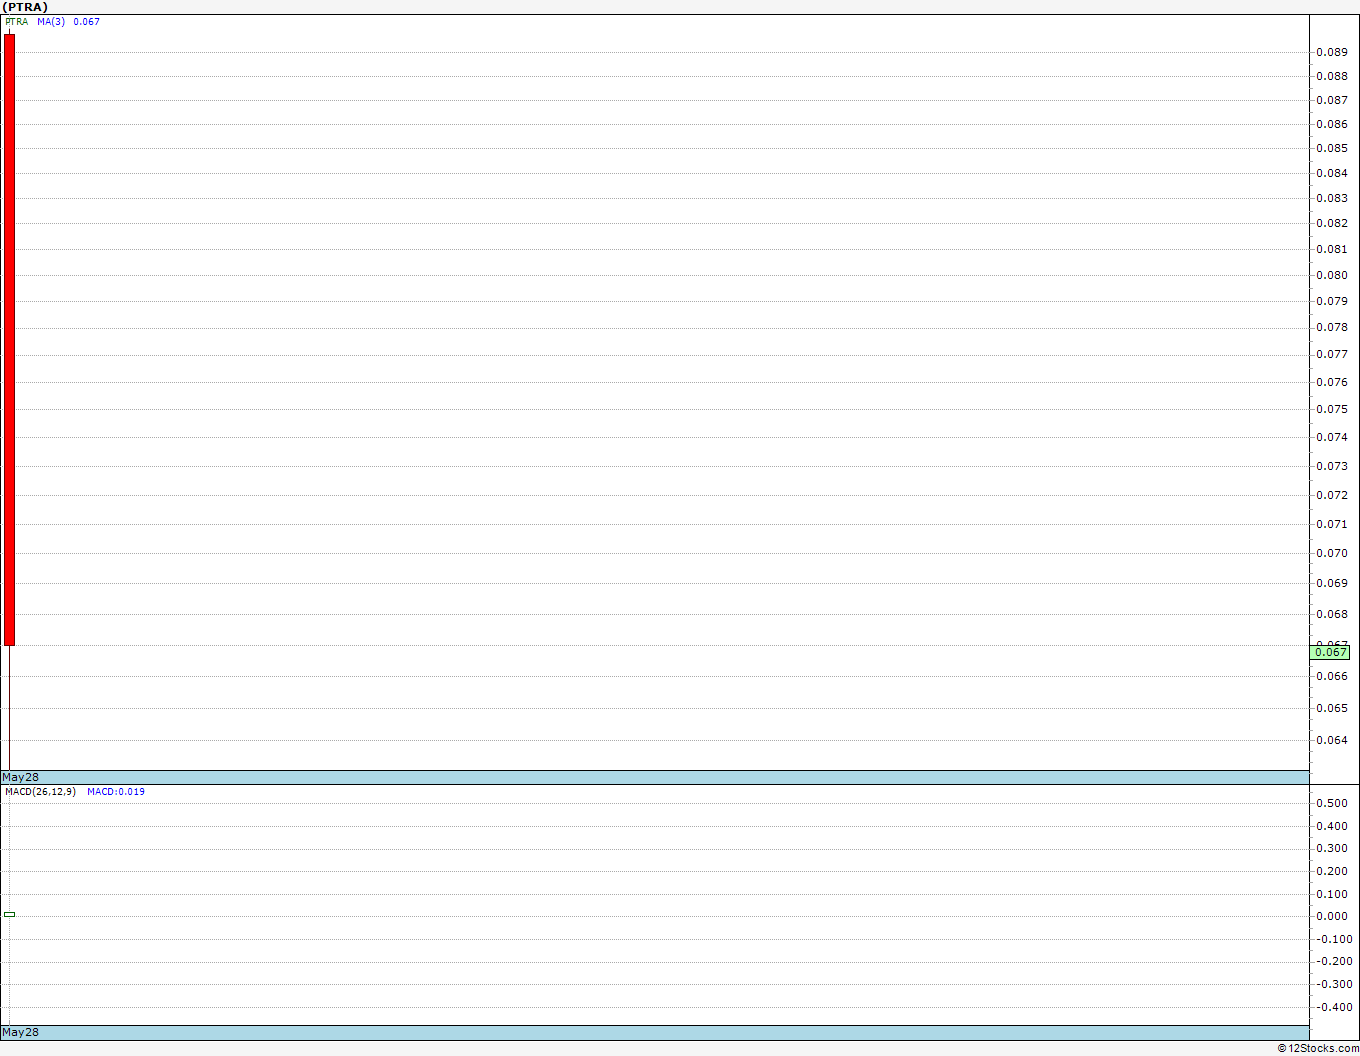Click the MA(3) indicator label
This screenshot has width=1360, height=1056.
[51, 21]
